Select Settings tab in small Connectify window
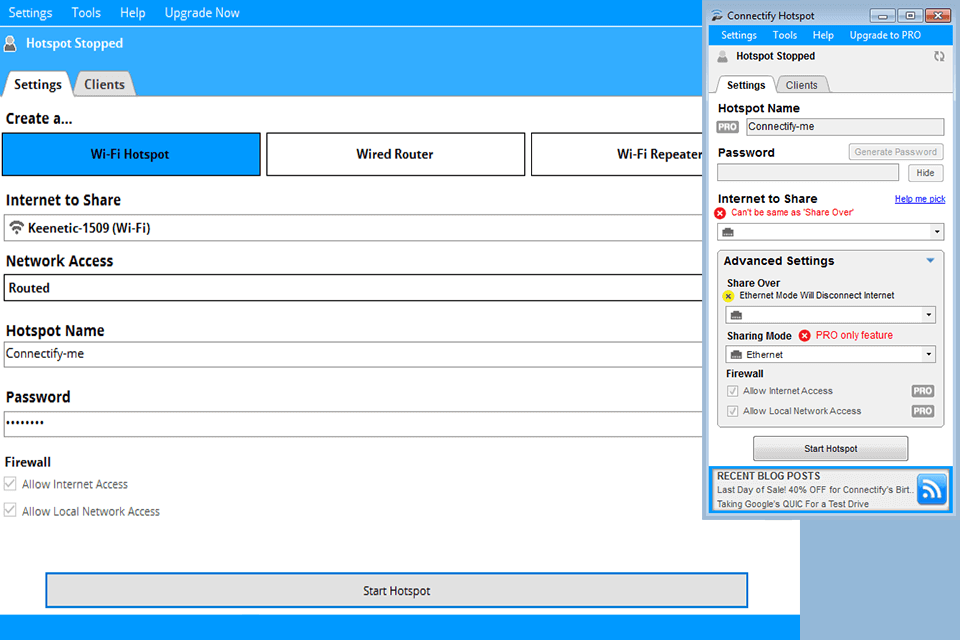Viewport: 960px width, 640px height. (746, 85)
